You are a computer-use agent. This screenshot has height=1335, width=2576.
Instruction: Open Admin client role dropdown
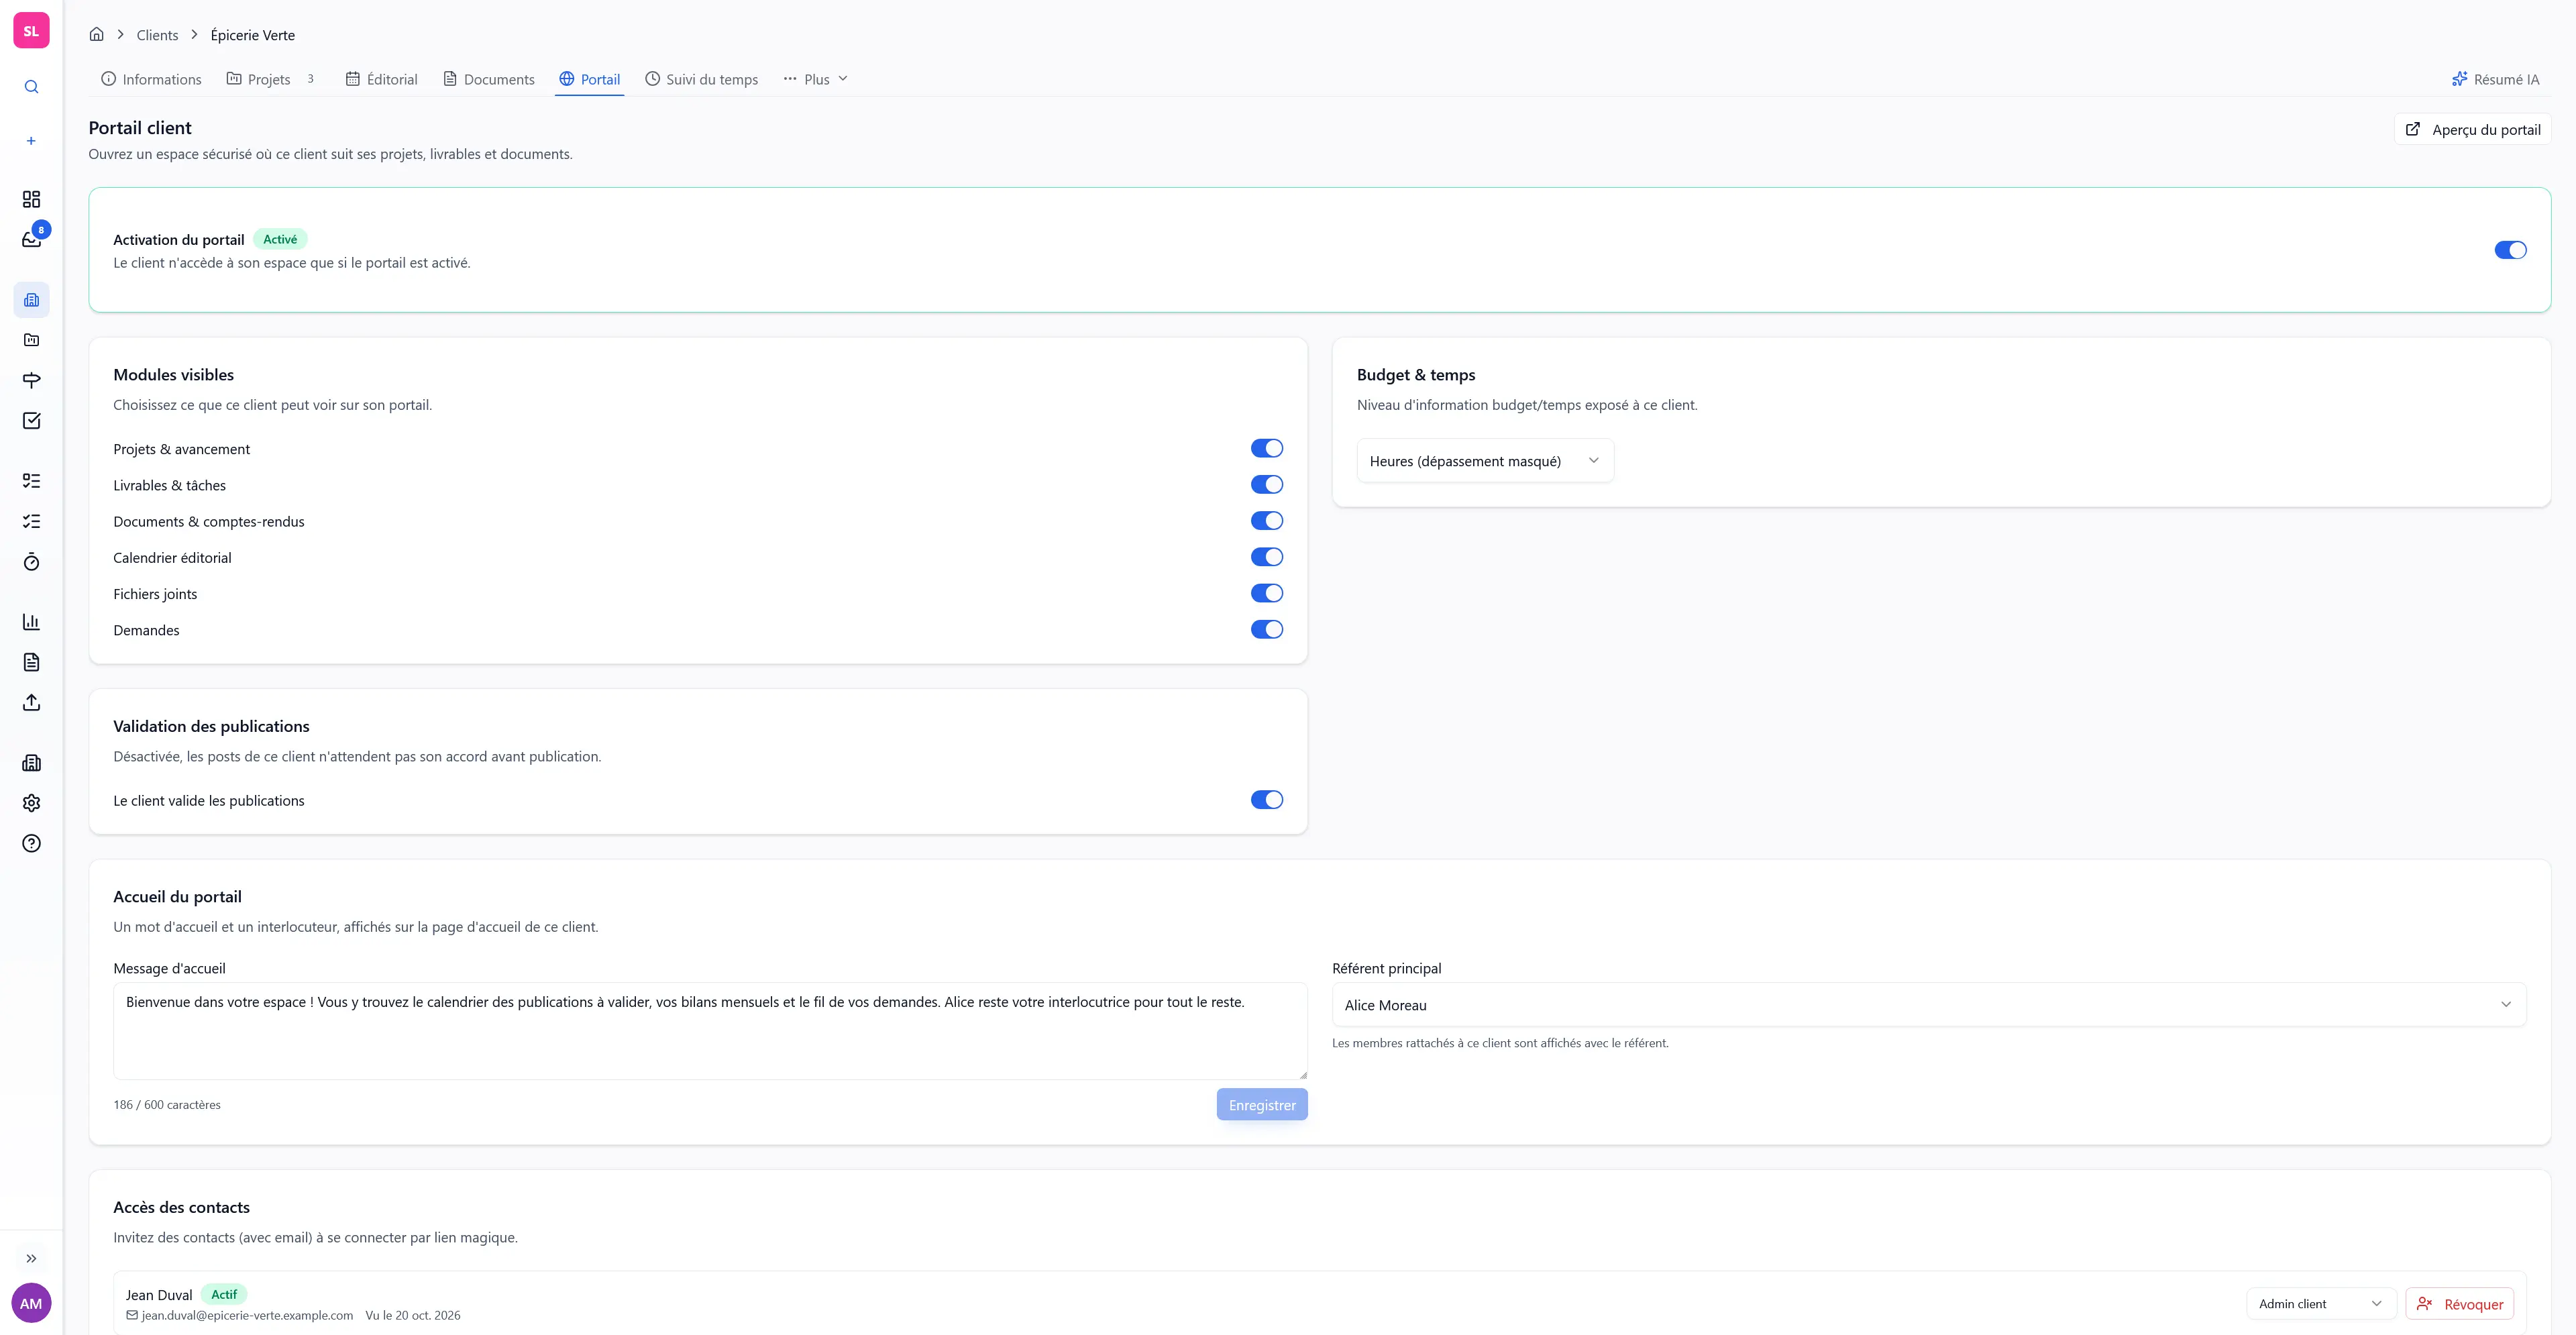[x=2320, y=1304]
